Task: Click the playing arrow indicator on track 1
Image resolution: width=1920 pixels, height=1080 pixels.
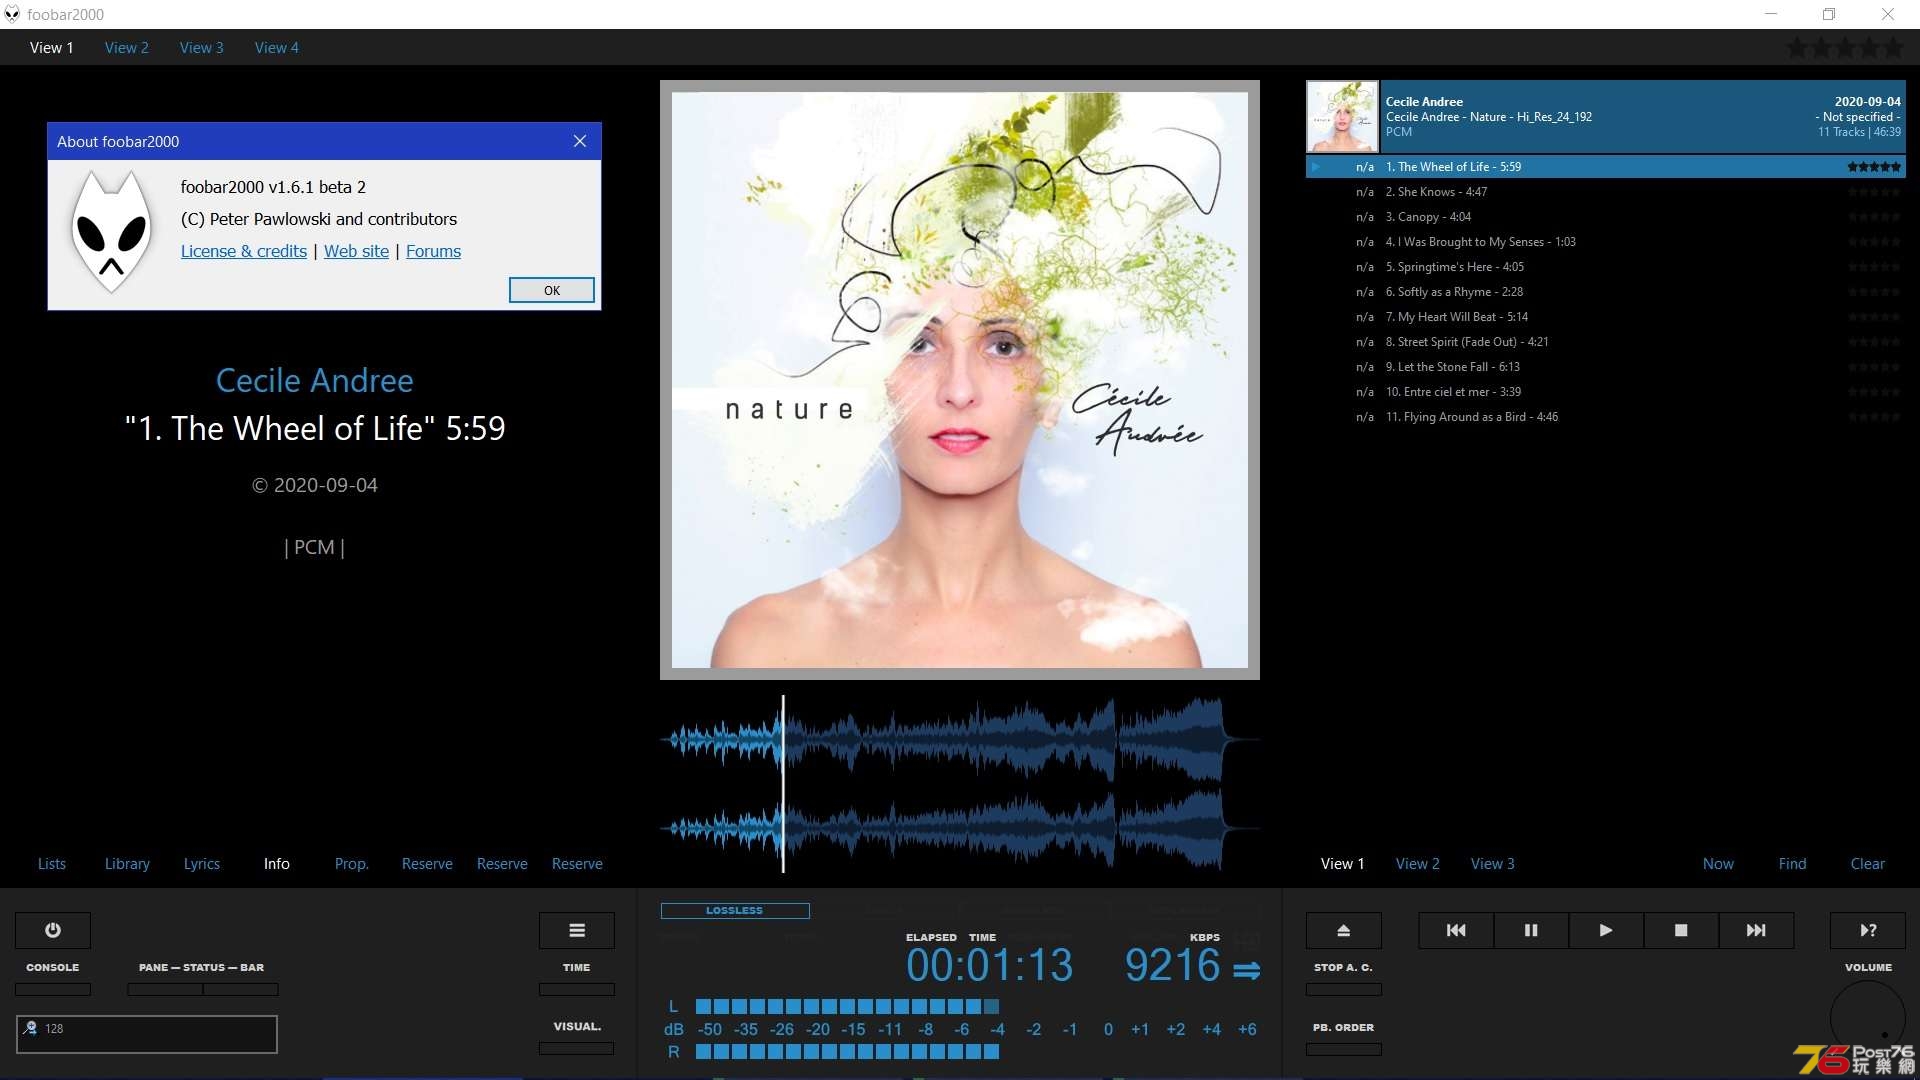Action: point(1317,167)
